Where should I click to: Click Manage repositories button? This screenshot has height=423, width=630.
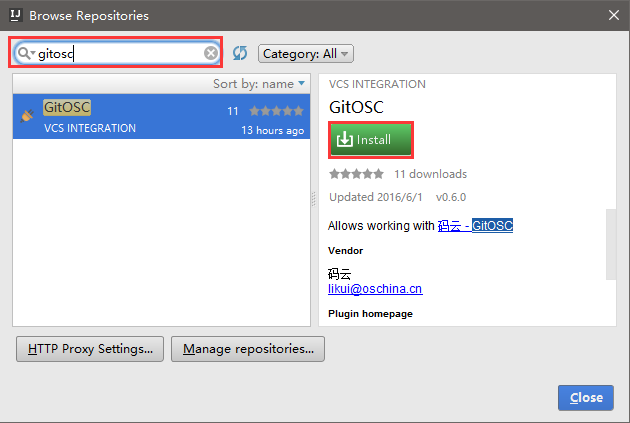coord(248,349)
